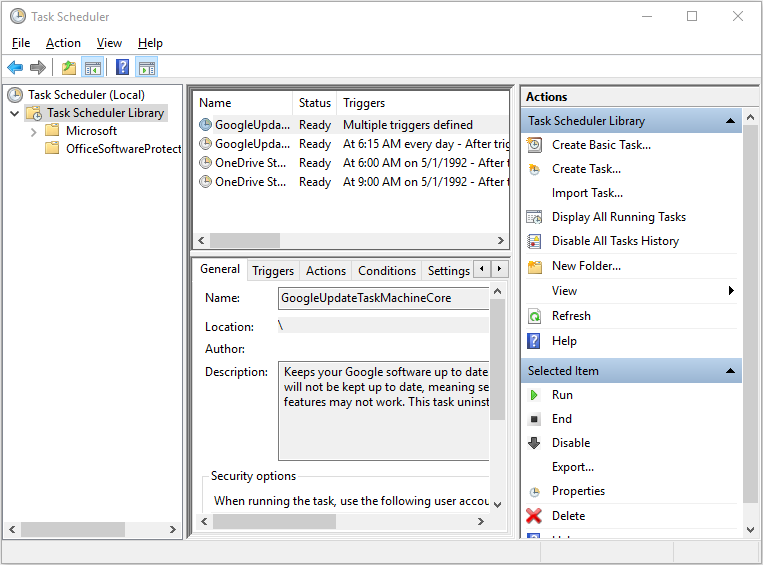The height and width of the screenshot is (565, 763).
Task: Click the task list horizontal scrollbar
Action: (350, 241)
